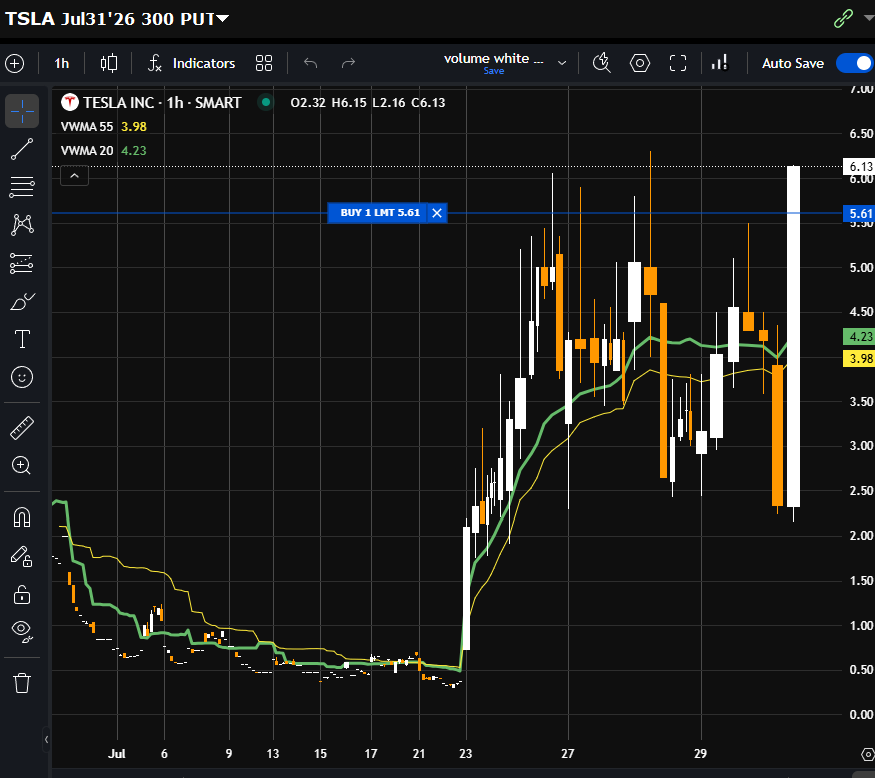
Task: Select the ruler measure tool
Action: tap(22, 428)
